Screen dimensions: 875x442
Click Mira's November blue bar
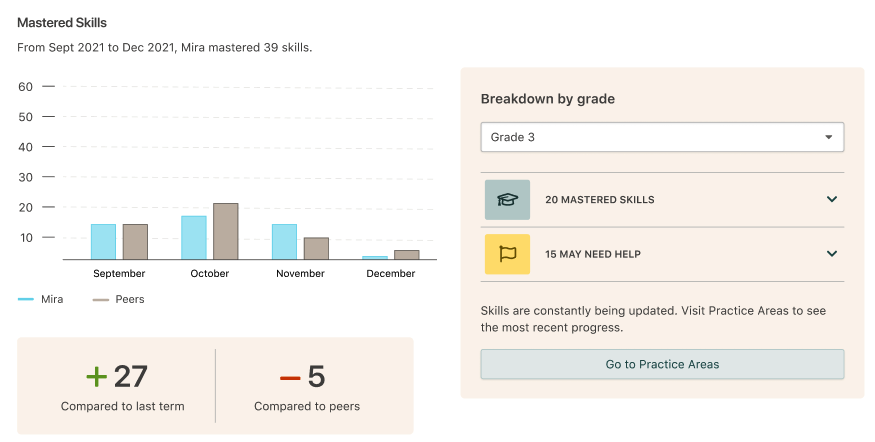pyautogui.click(x=284, y=242)
